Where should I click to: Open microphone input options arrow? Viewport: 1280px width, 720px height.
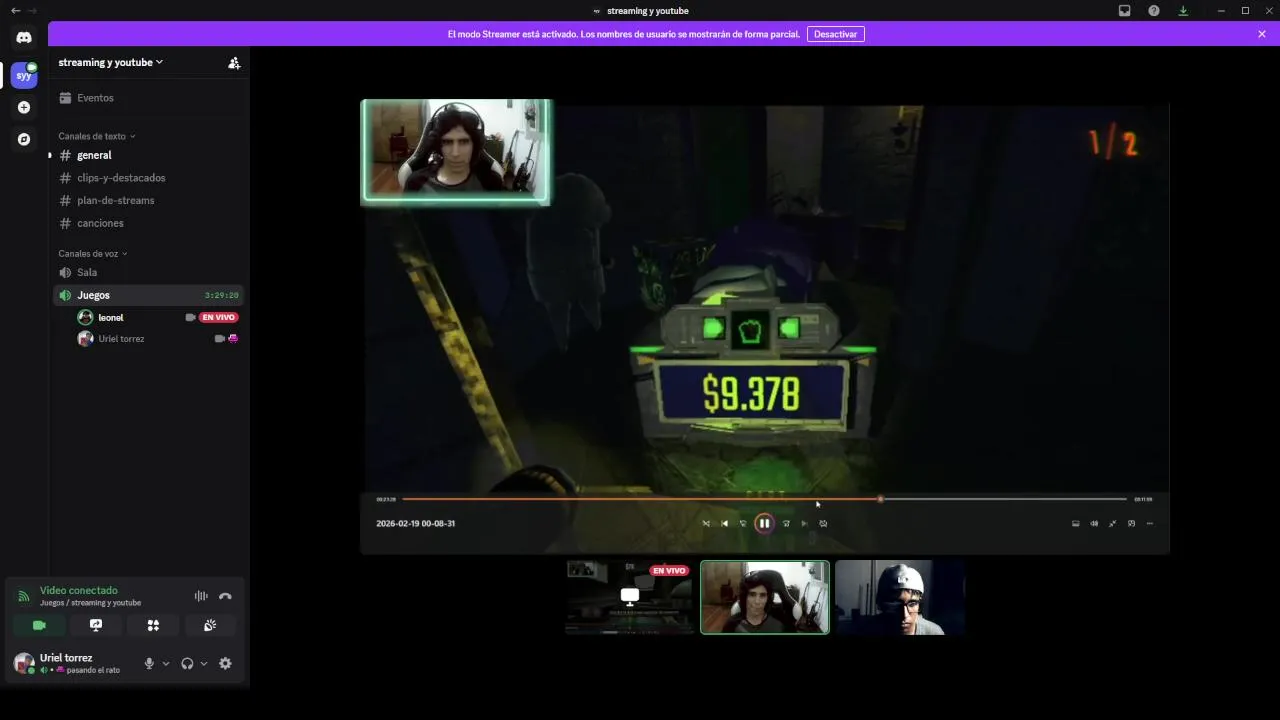[x=166, y=664]
